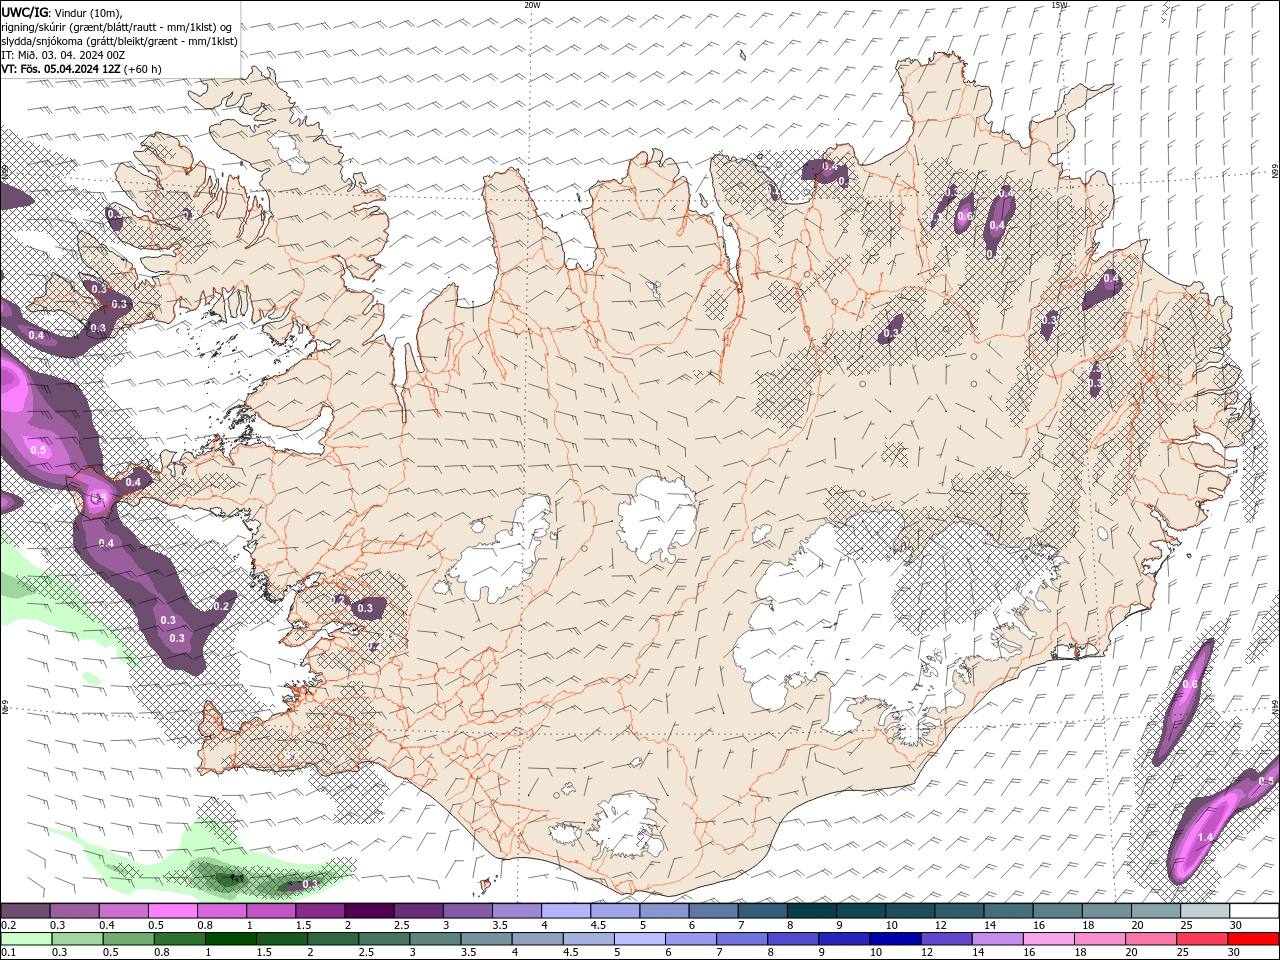Image resolution: width=1280 pixels, height=960 pixels.
Task: Click the 'VT: Fös. 05.04.2024 12Z (+60 h)' line
Action: pos(81,69)
